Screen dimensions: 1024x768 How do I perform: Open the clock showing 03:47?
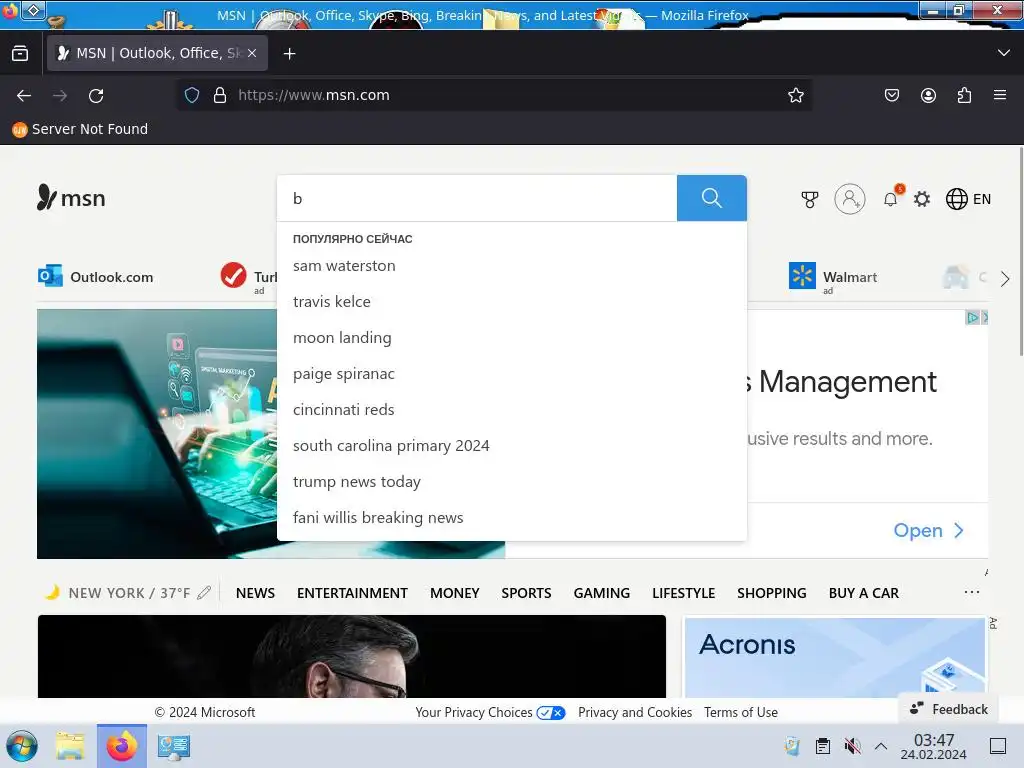933,746
